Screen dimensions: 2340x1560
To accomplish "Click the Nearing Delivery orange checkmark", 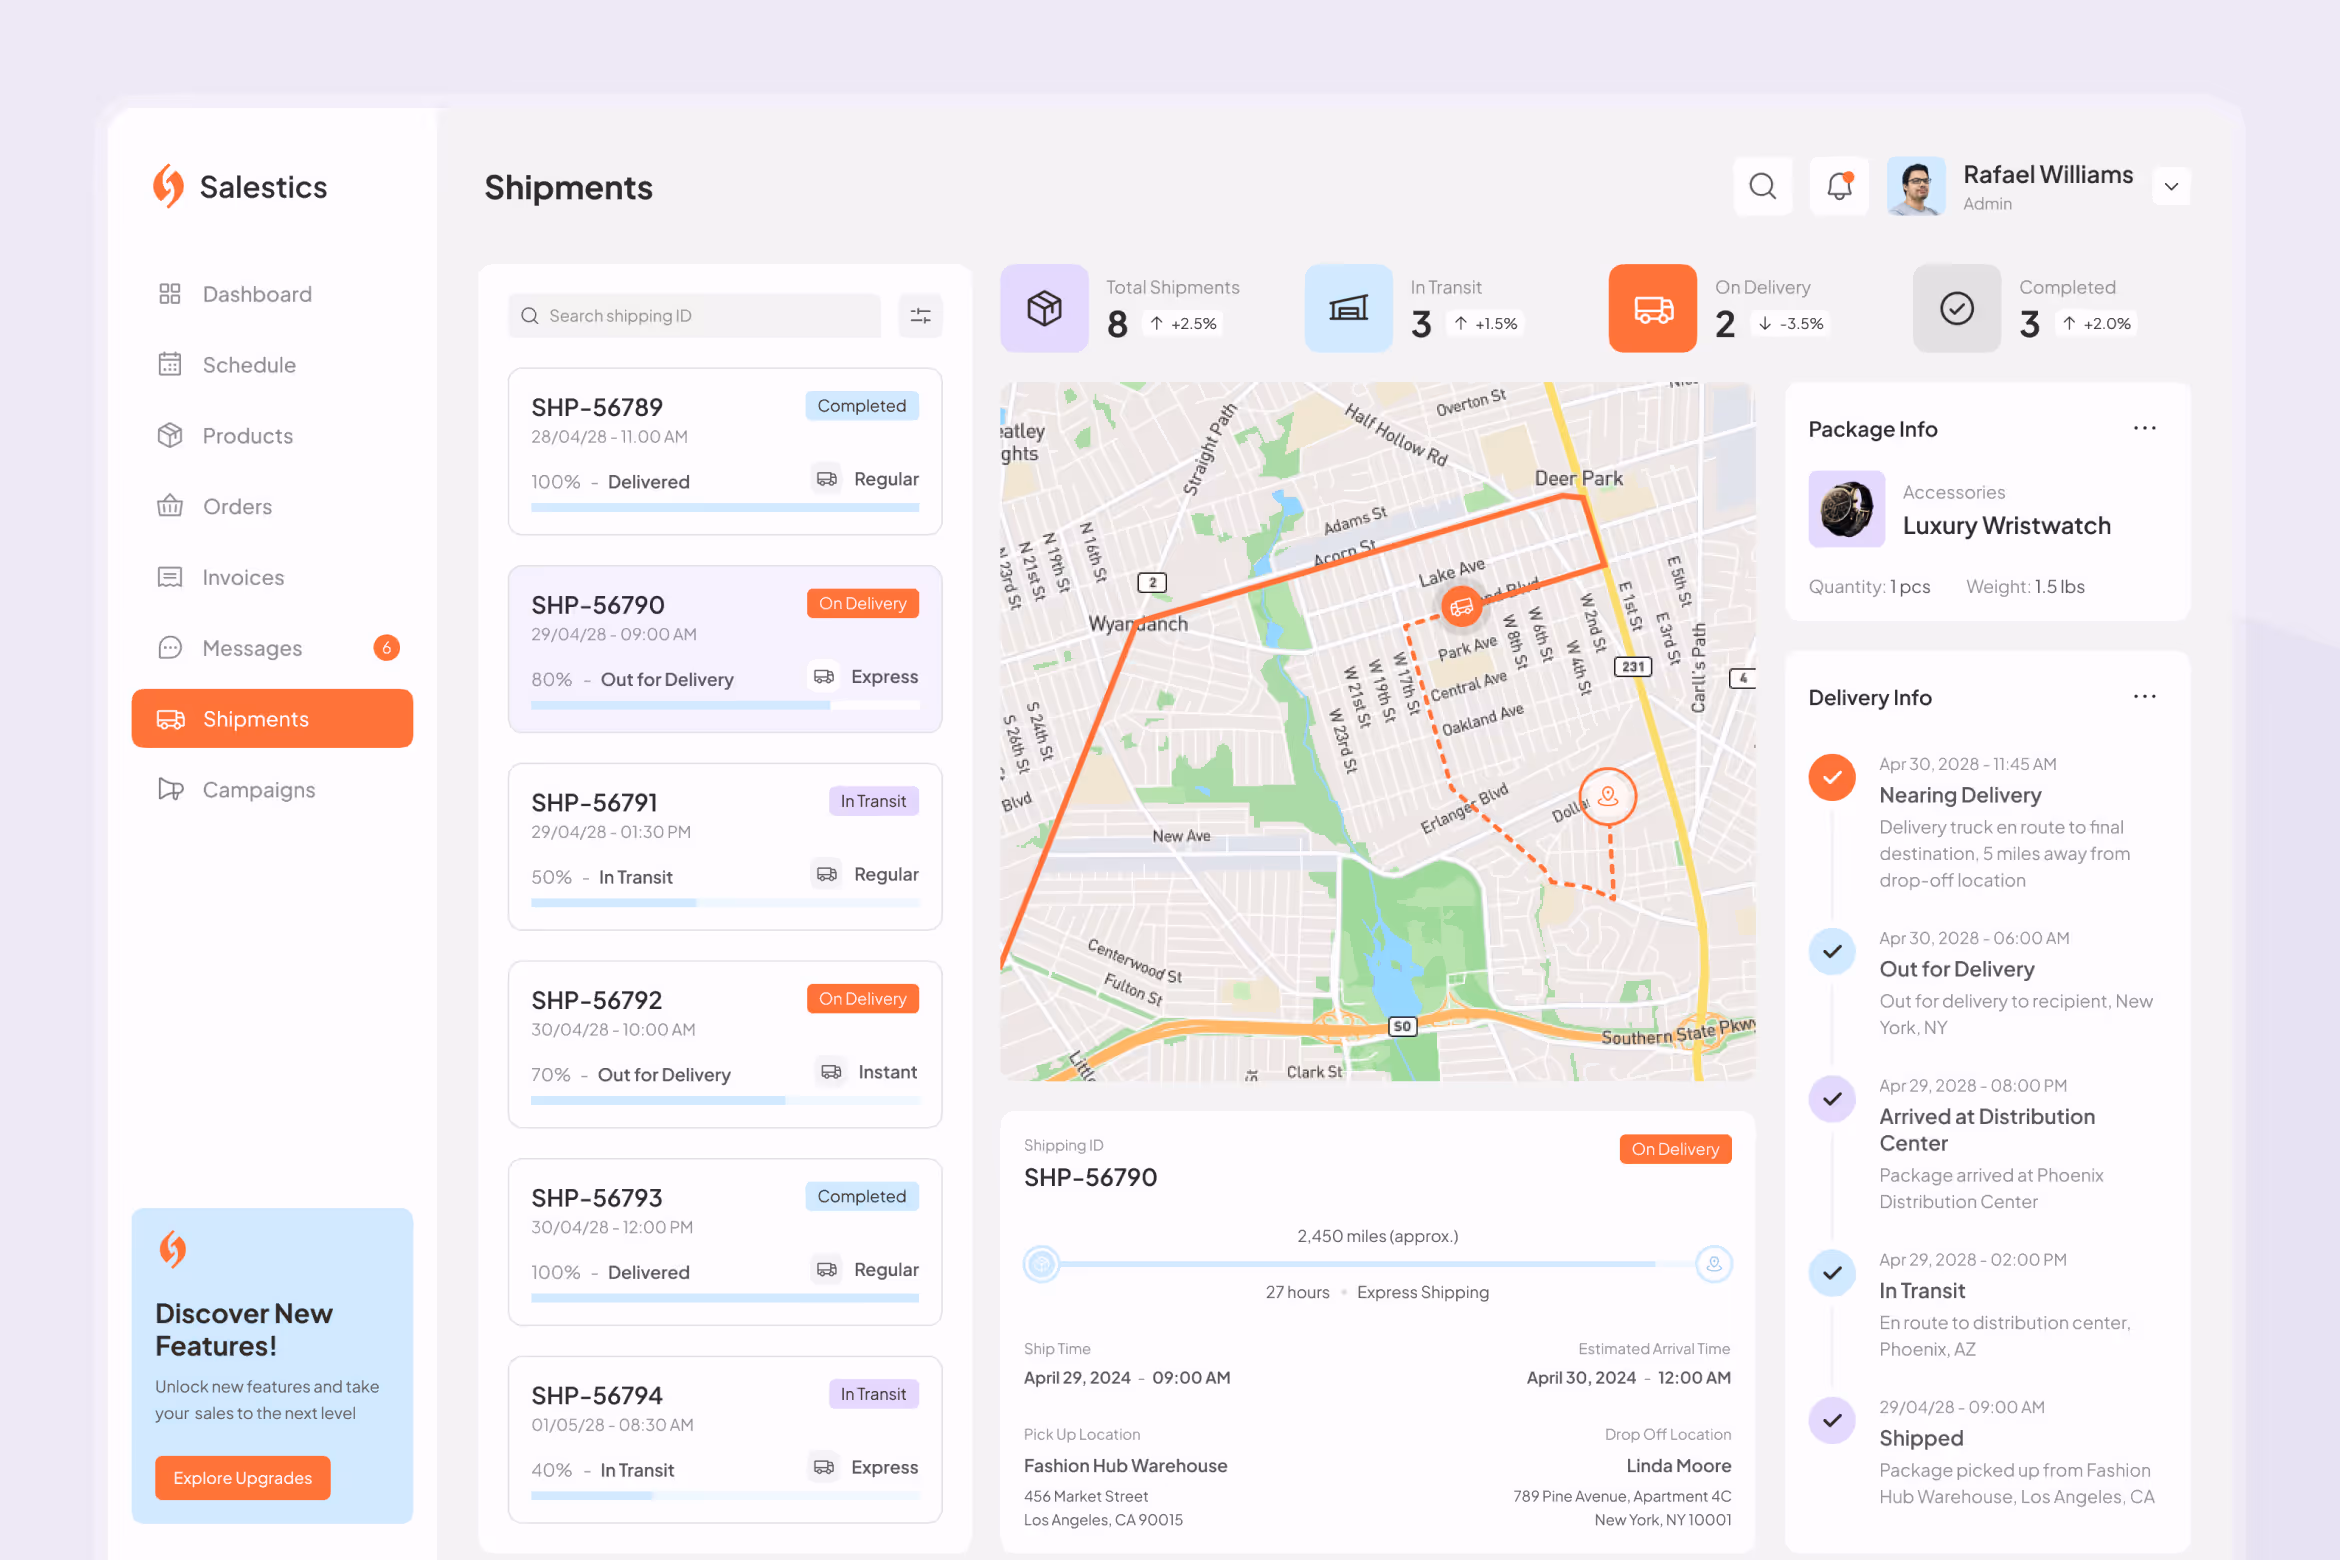I will point(1832,777).
